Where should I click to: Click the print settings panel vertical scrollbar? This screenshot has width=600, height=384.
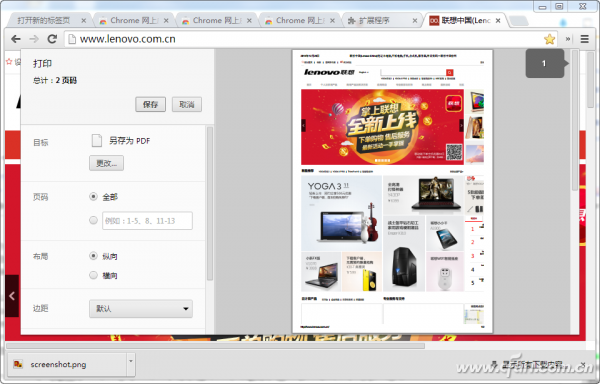coord(210,204)
